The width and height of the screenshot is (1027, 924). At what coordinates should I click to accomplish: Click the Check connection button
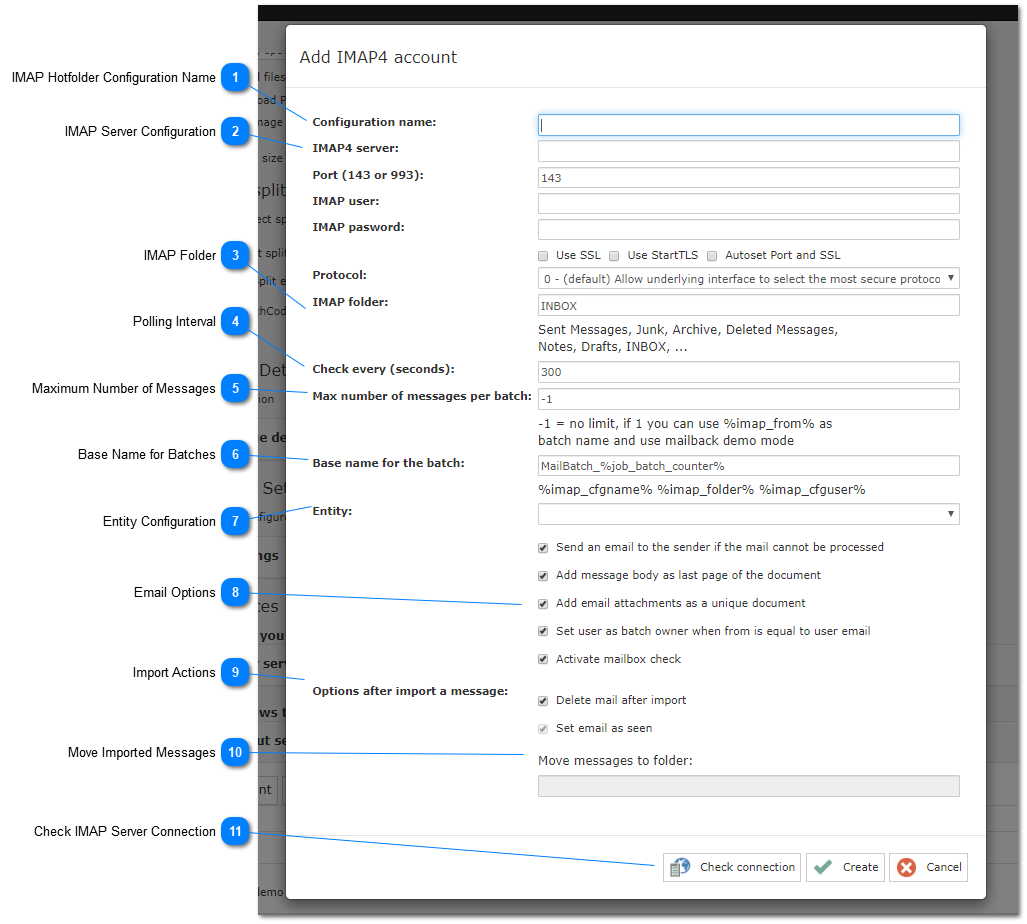pyautogui.click(x=732, y=868)
